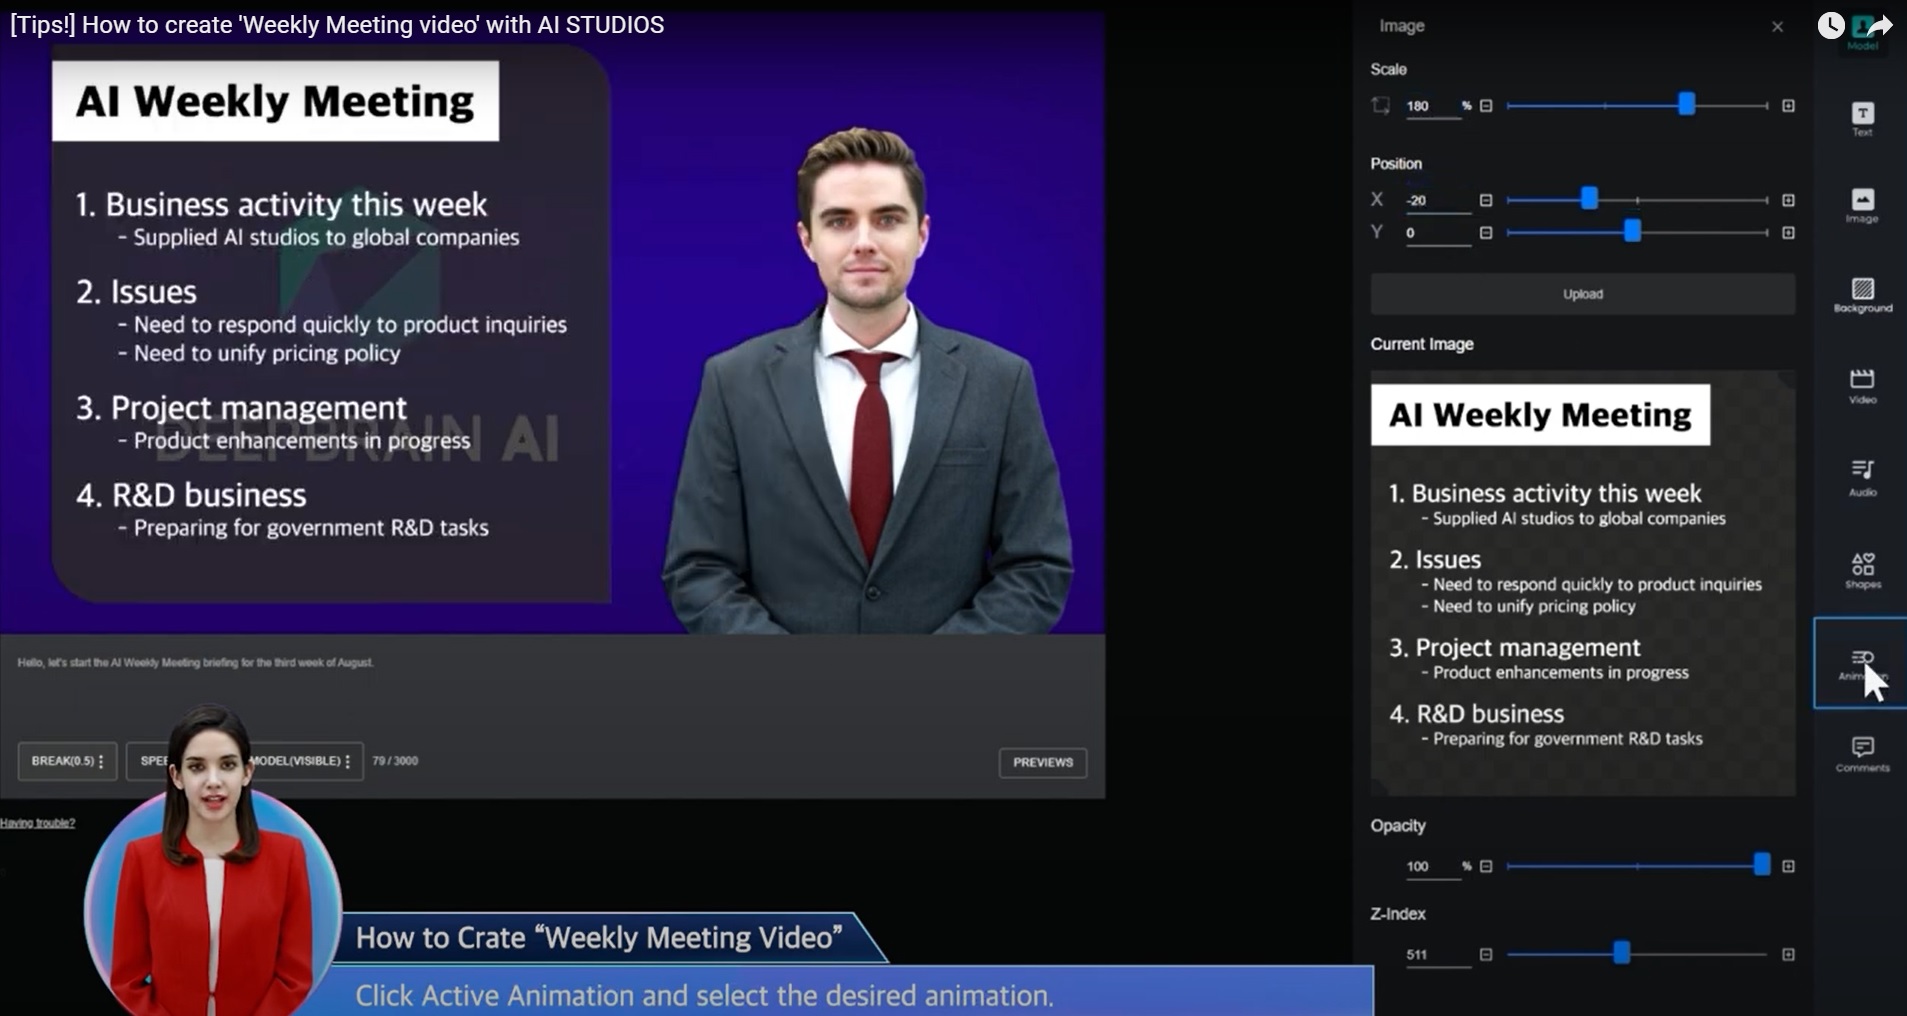Click the PREVIEWS button

coord(1043,762)
